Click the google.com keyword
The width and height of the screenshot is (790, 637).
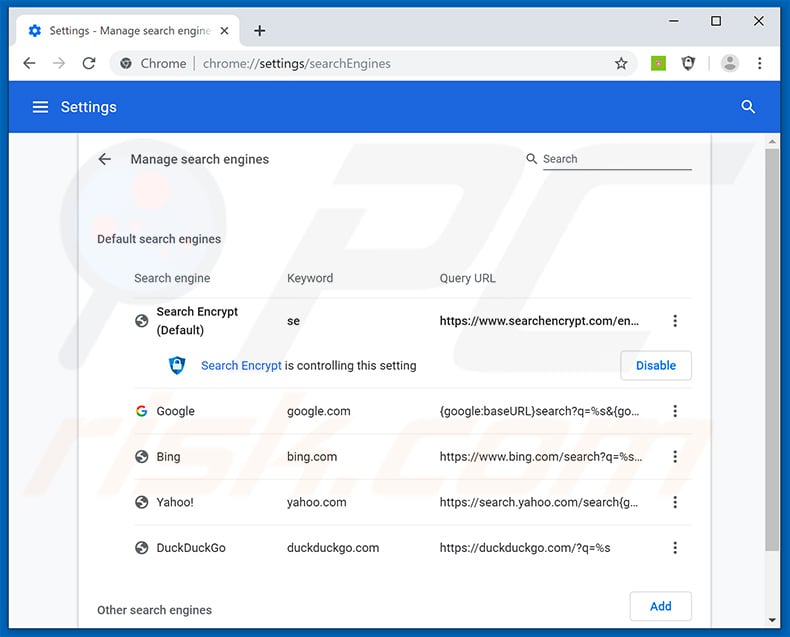click(318, 411)
